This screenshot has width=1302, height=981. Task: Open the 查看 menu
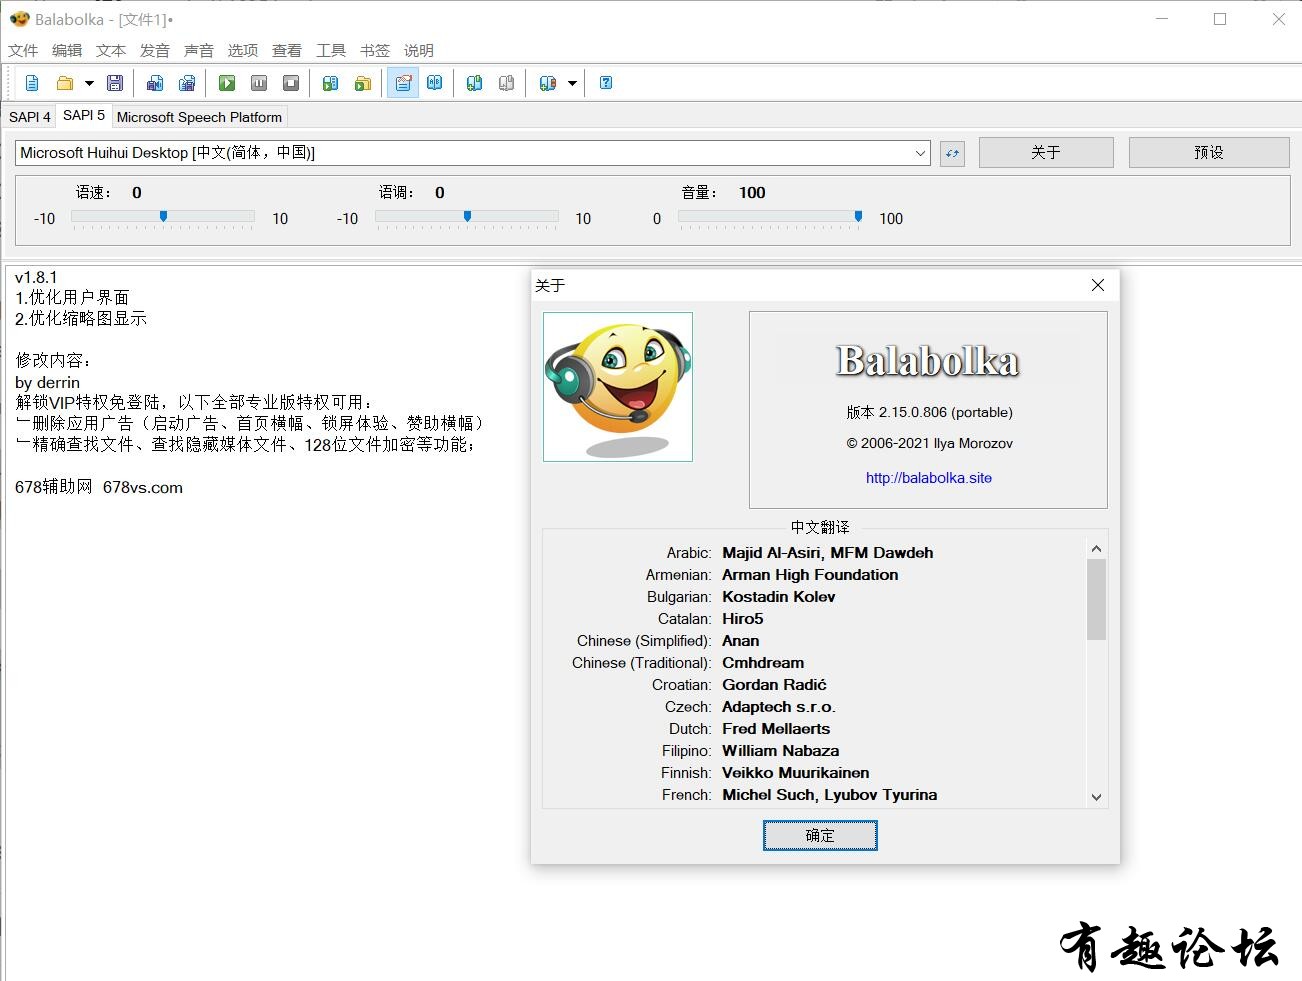(x=287, y=50)
